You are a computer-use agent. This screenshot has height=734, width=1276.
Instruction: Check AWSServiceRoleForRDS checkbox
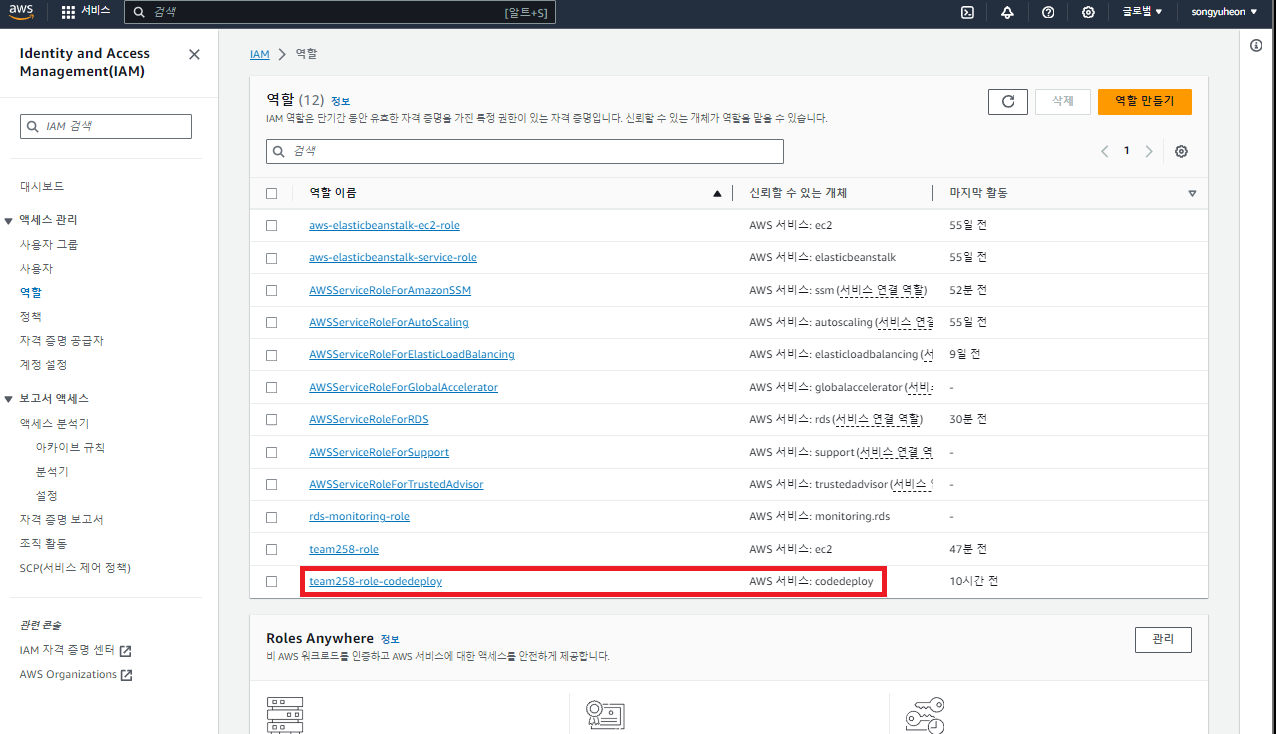coord(272,419)
